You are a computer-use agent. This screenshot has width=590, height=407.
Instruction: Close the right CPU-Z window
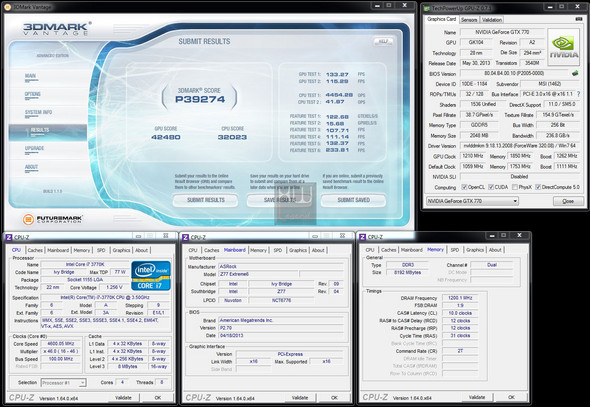pyautogui.click(x=519, y=235)
